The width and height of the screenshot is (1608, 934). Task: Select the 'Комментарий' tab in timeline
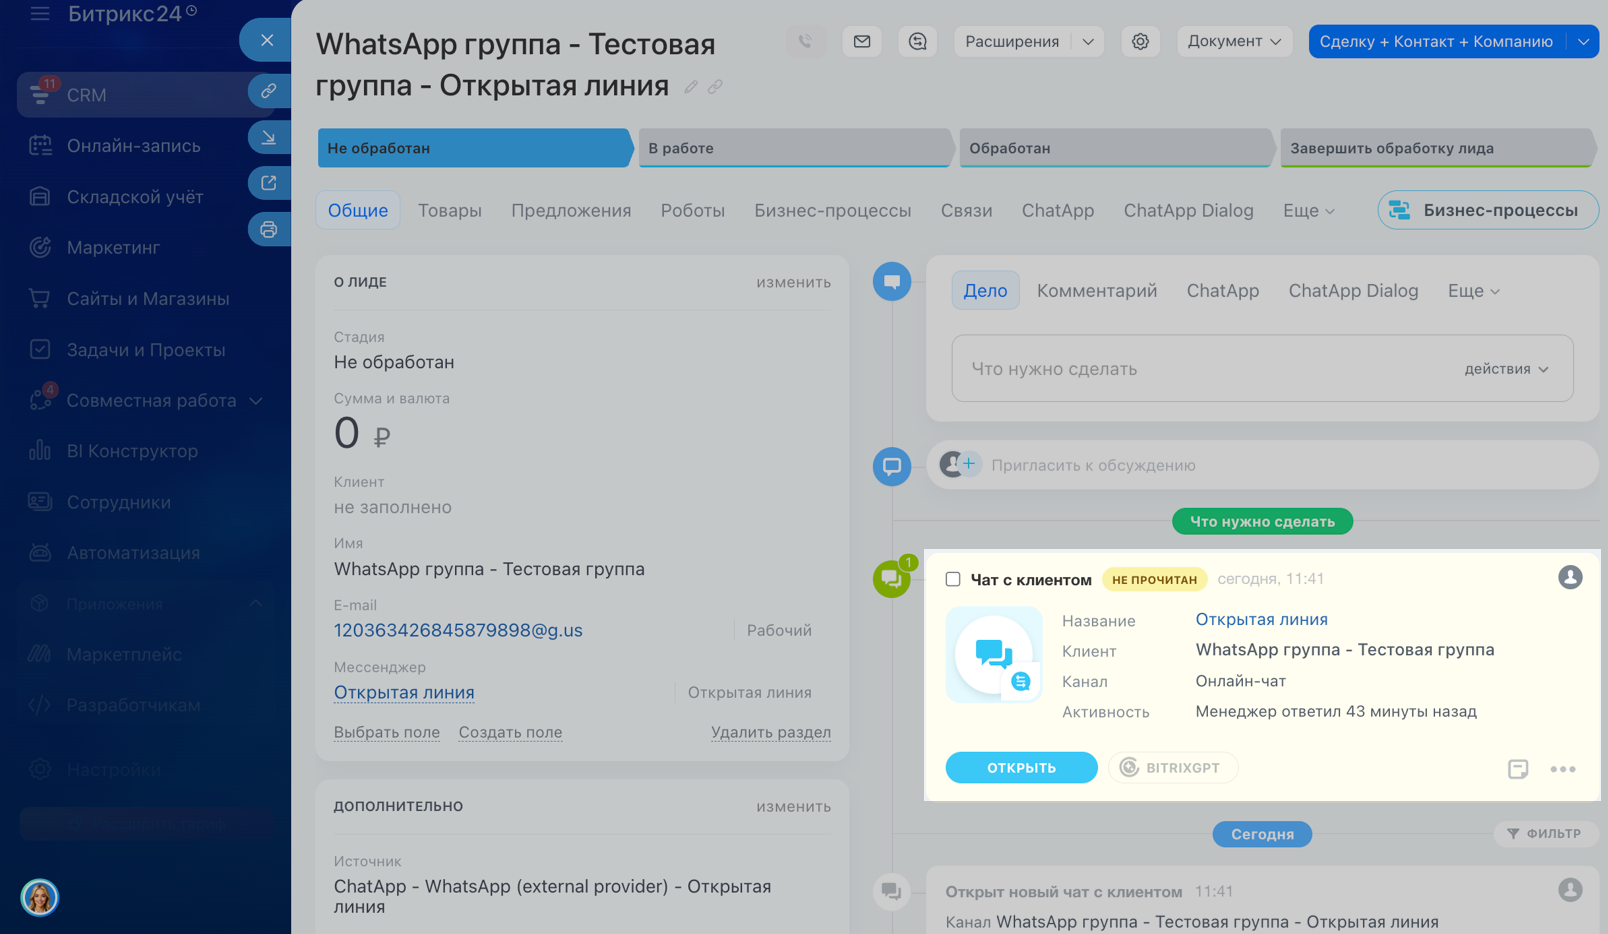tap(1096, 291)
